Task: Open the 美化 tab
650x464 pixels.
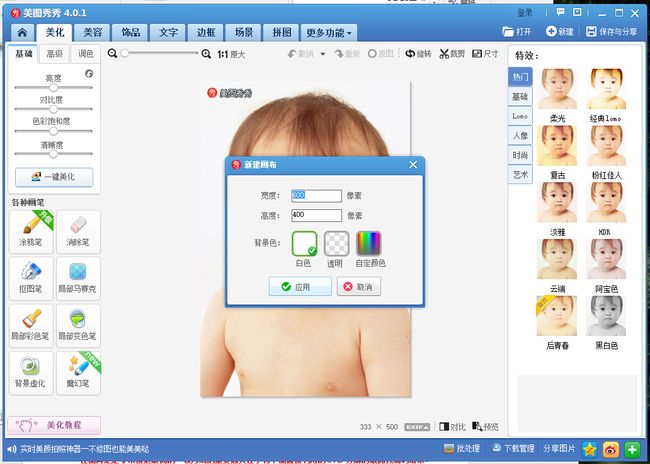Action: click(54, 33)
